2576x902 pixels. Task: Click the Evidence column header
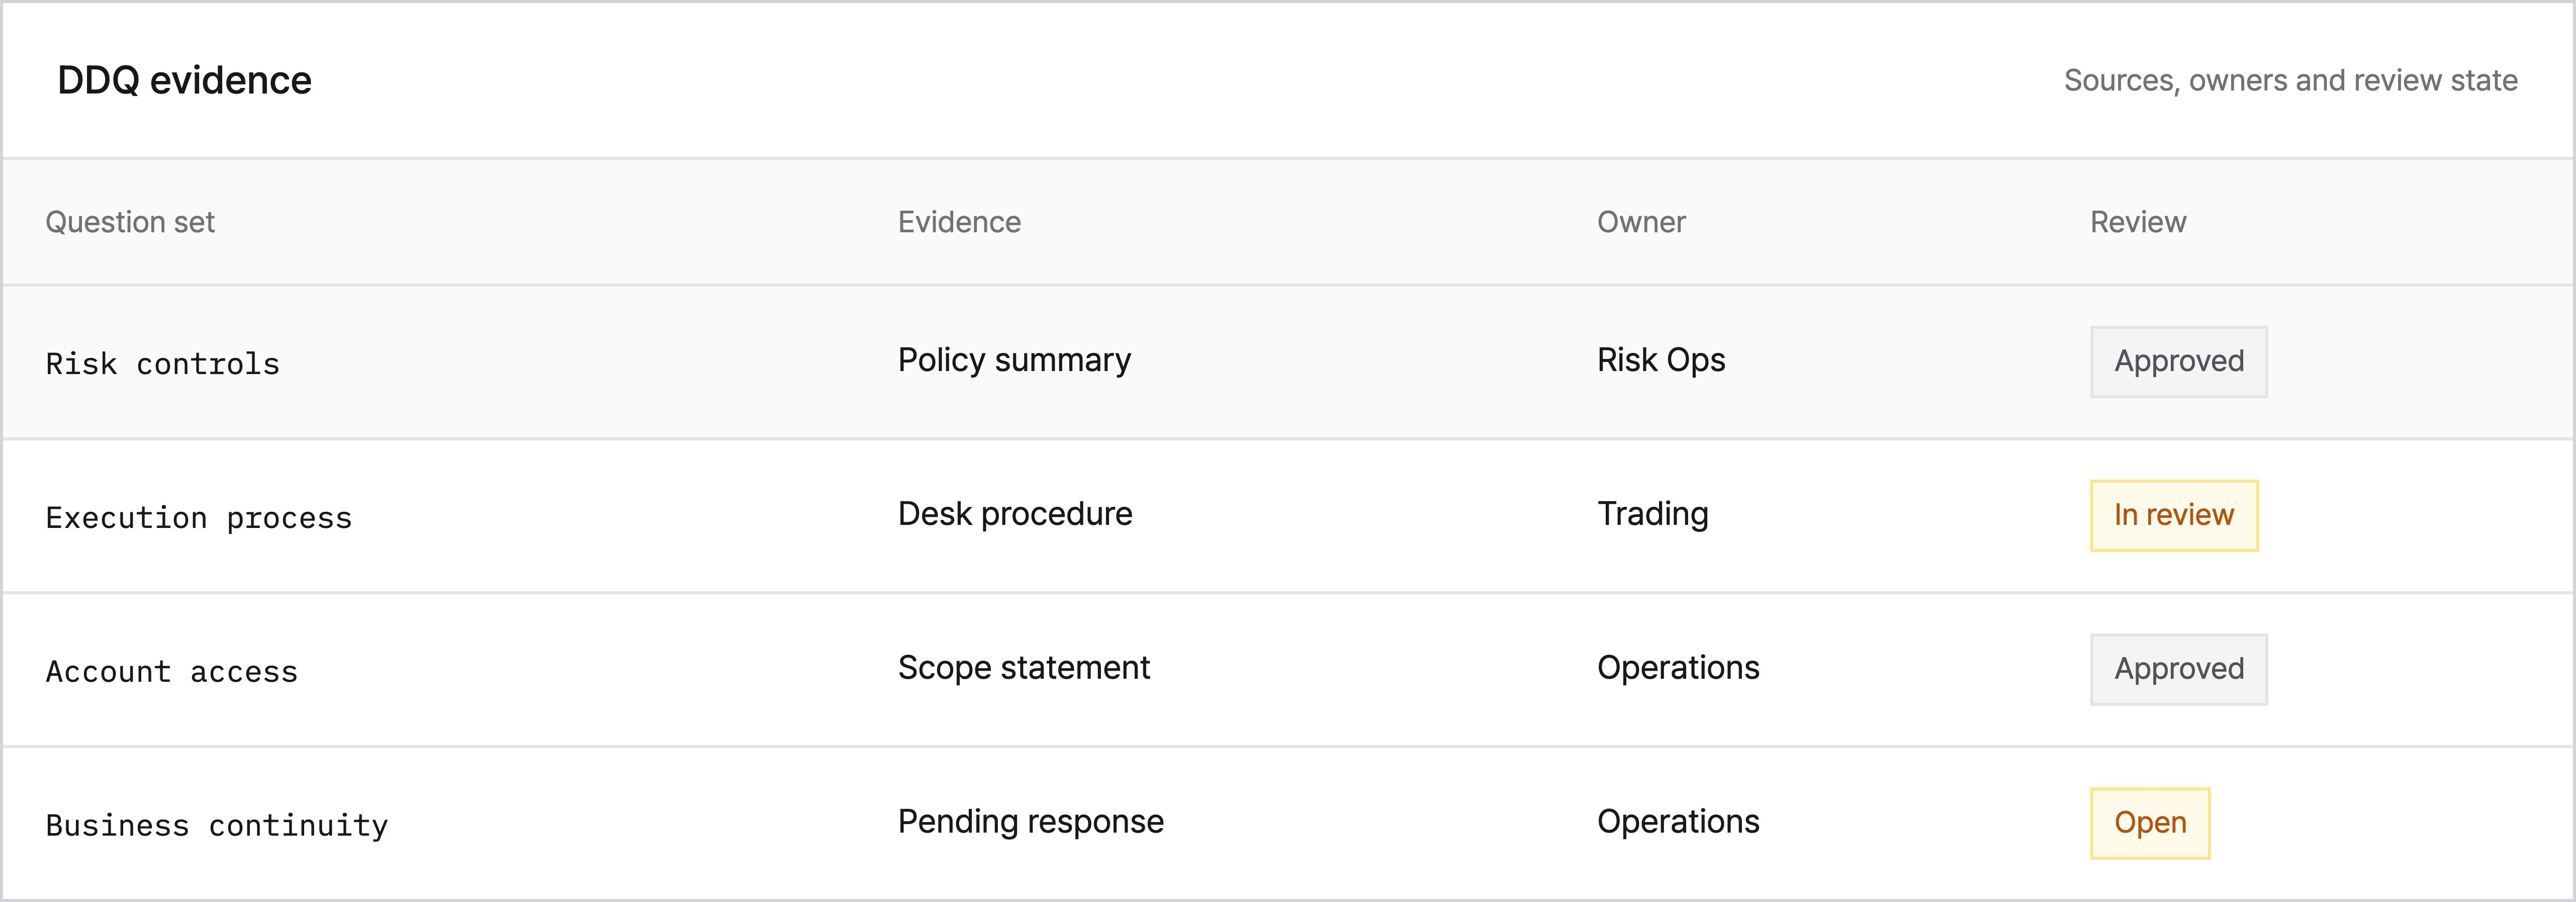coord(959,222)
